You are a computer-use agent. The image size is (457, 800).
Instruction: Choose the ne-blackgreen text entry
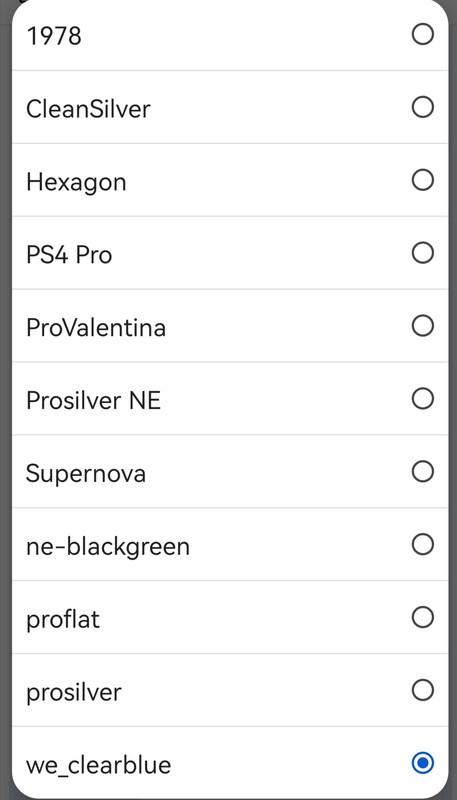(x=108, y=547)
